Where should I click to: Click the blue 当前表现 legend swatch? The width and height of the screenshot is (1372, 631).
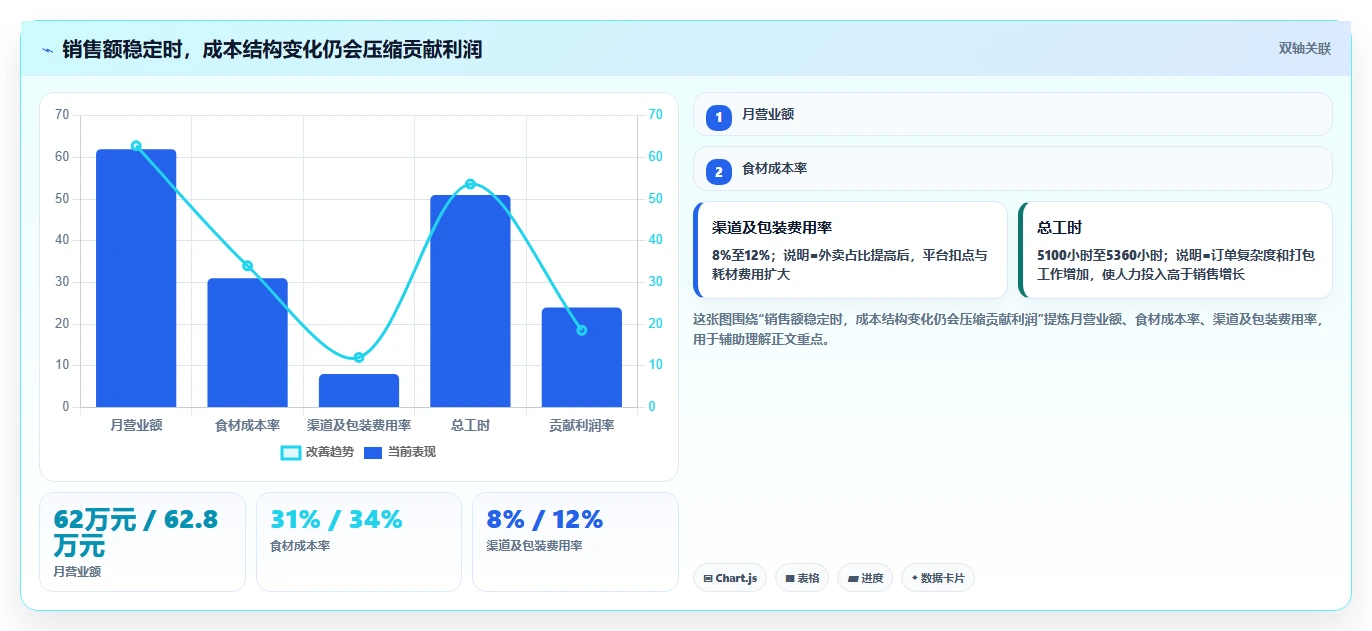coord(373,453)
